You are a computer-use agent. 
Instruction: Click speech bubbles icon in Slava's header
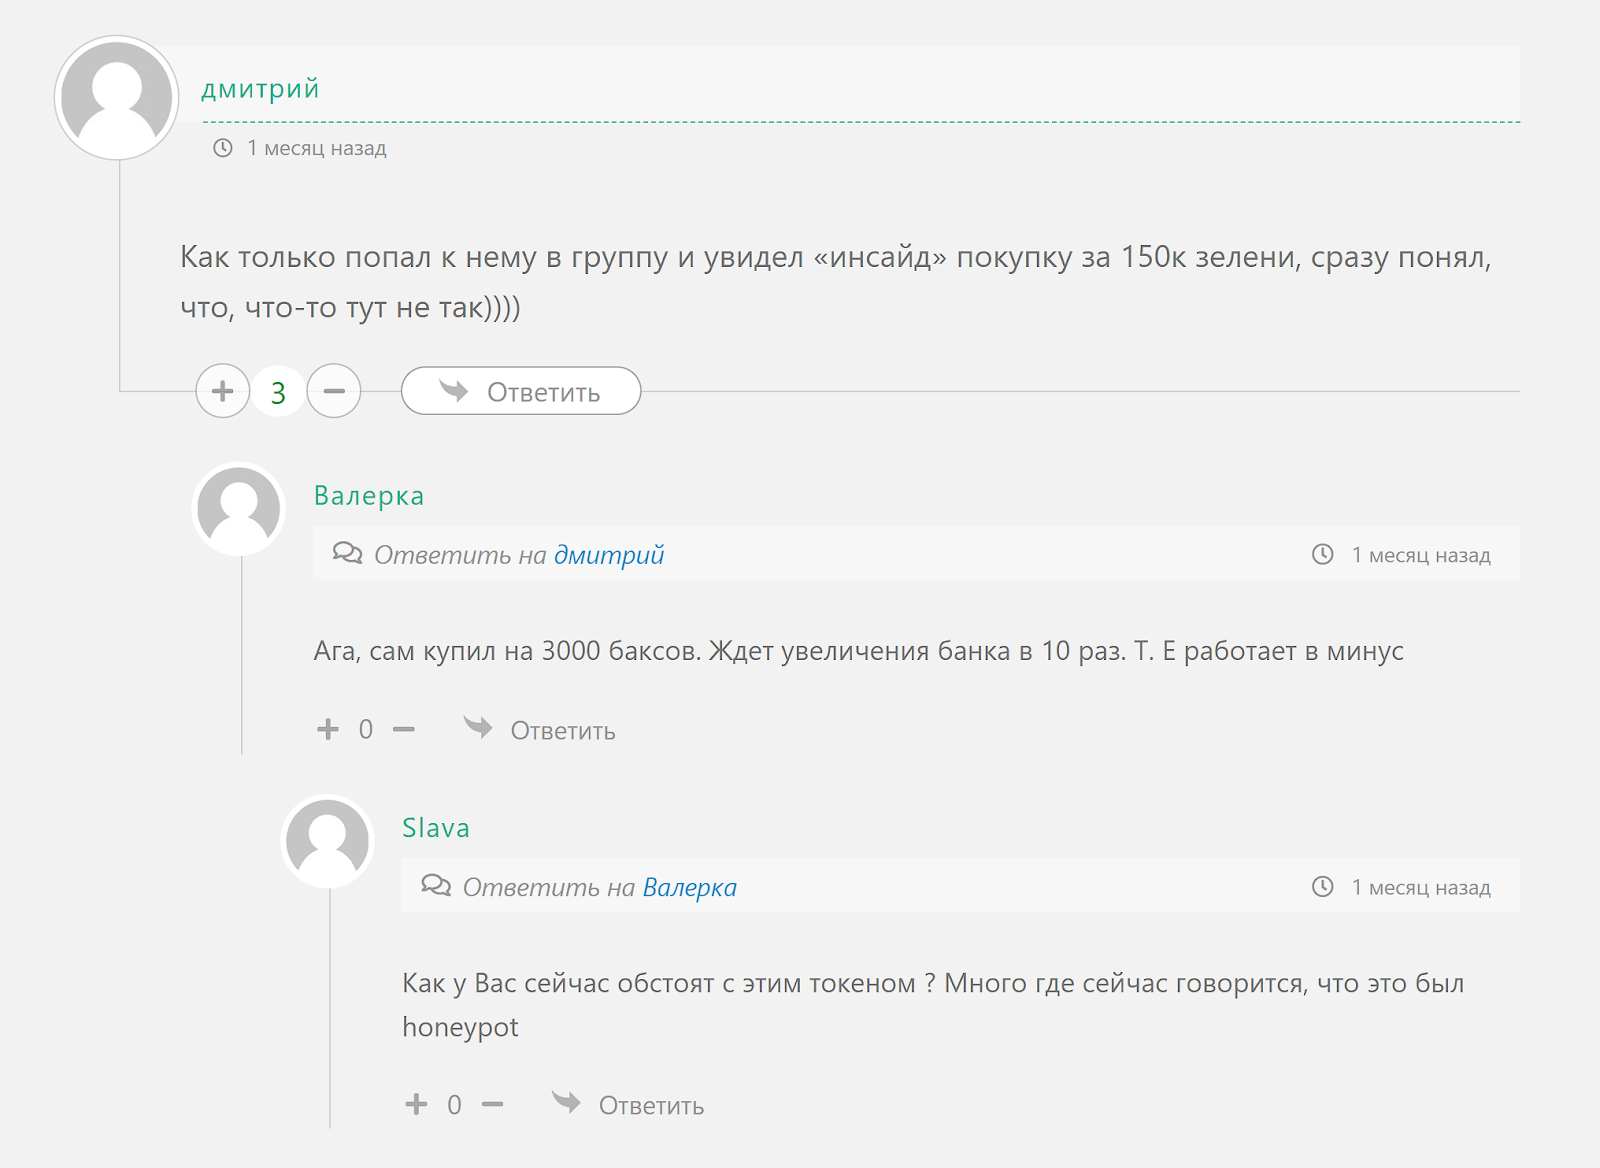pos(436,885)
